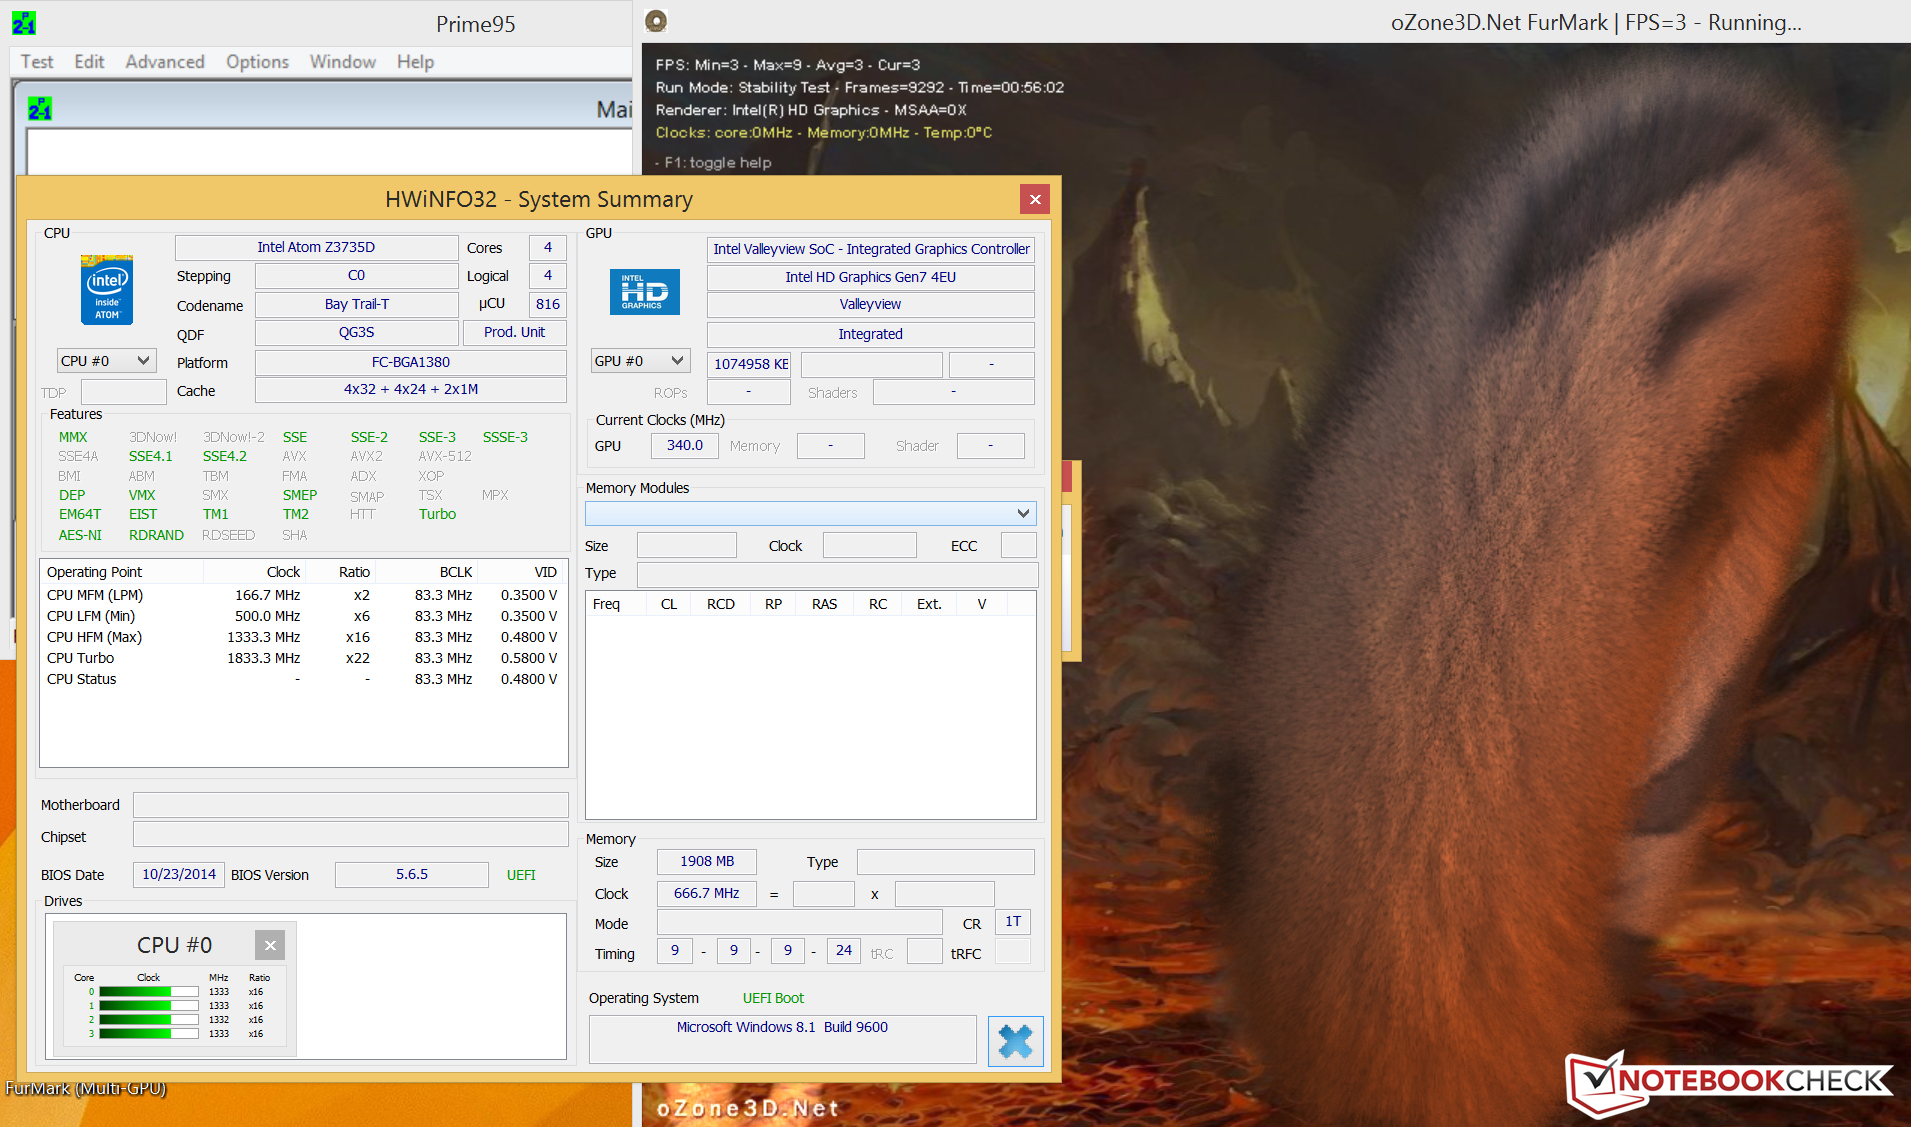The image size is (1911, 1127).
Task: Click the FC-BGA1380 platform field
Action: 410,362
